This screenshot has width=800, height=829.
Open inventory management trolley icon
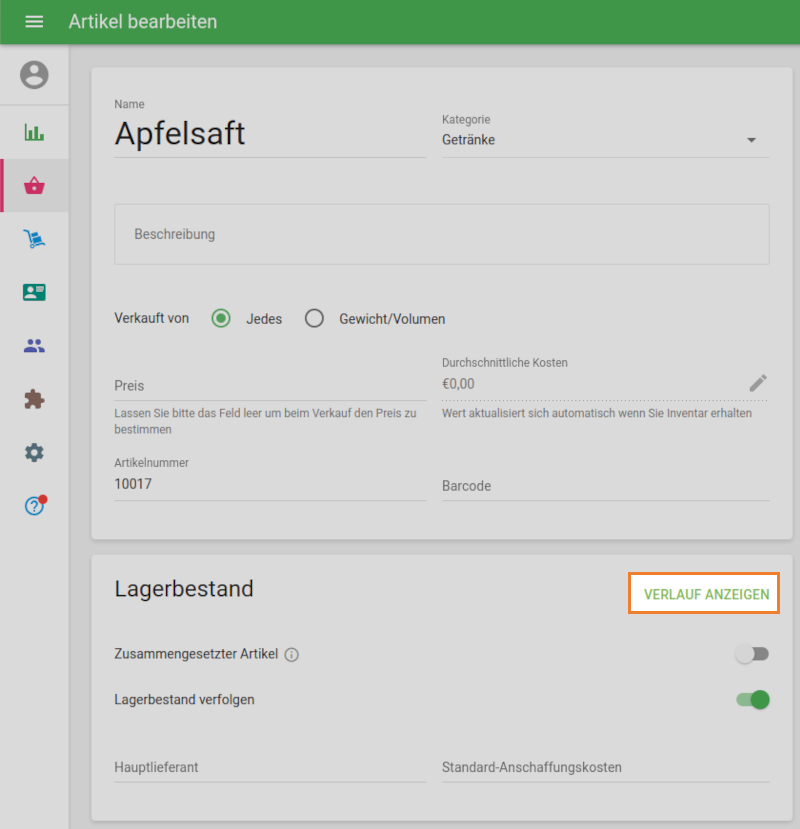[x=34, y=239]
